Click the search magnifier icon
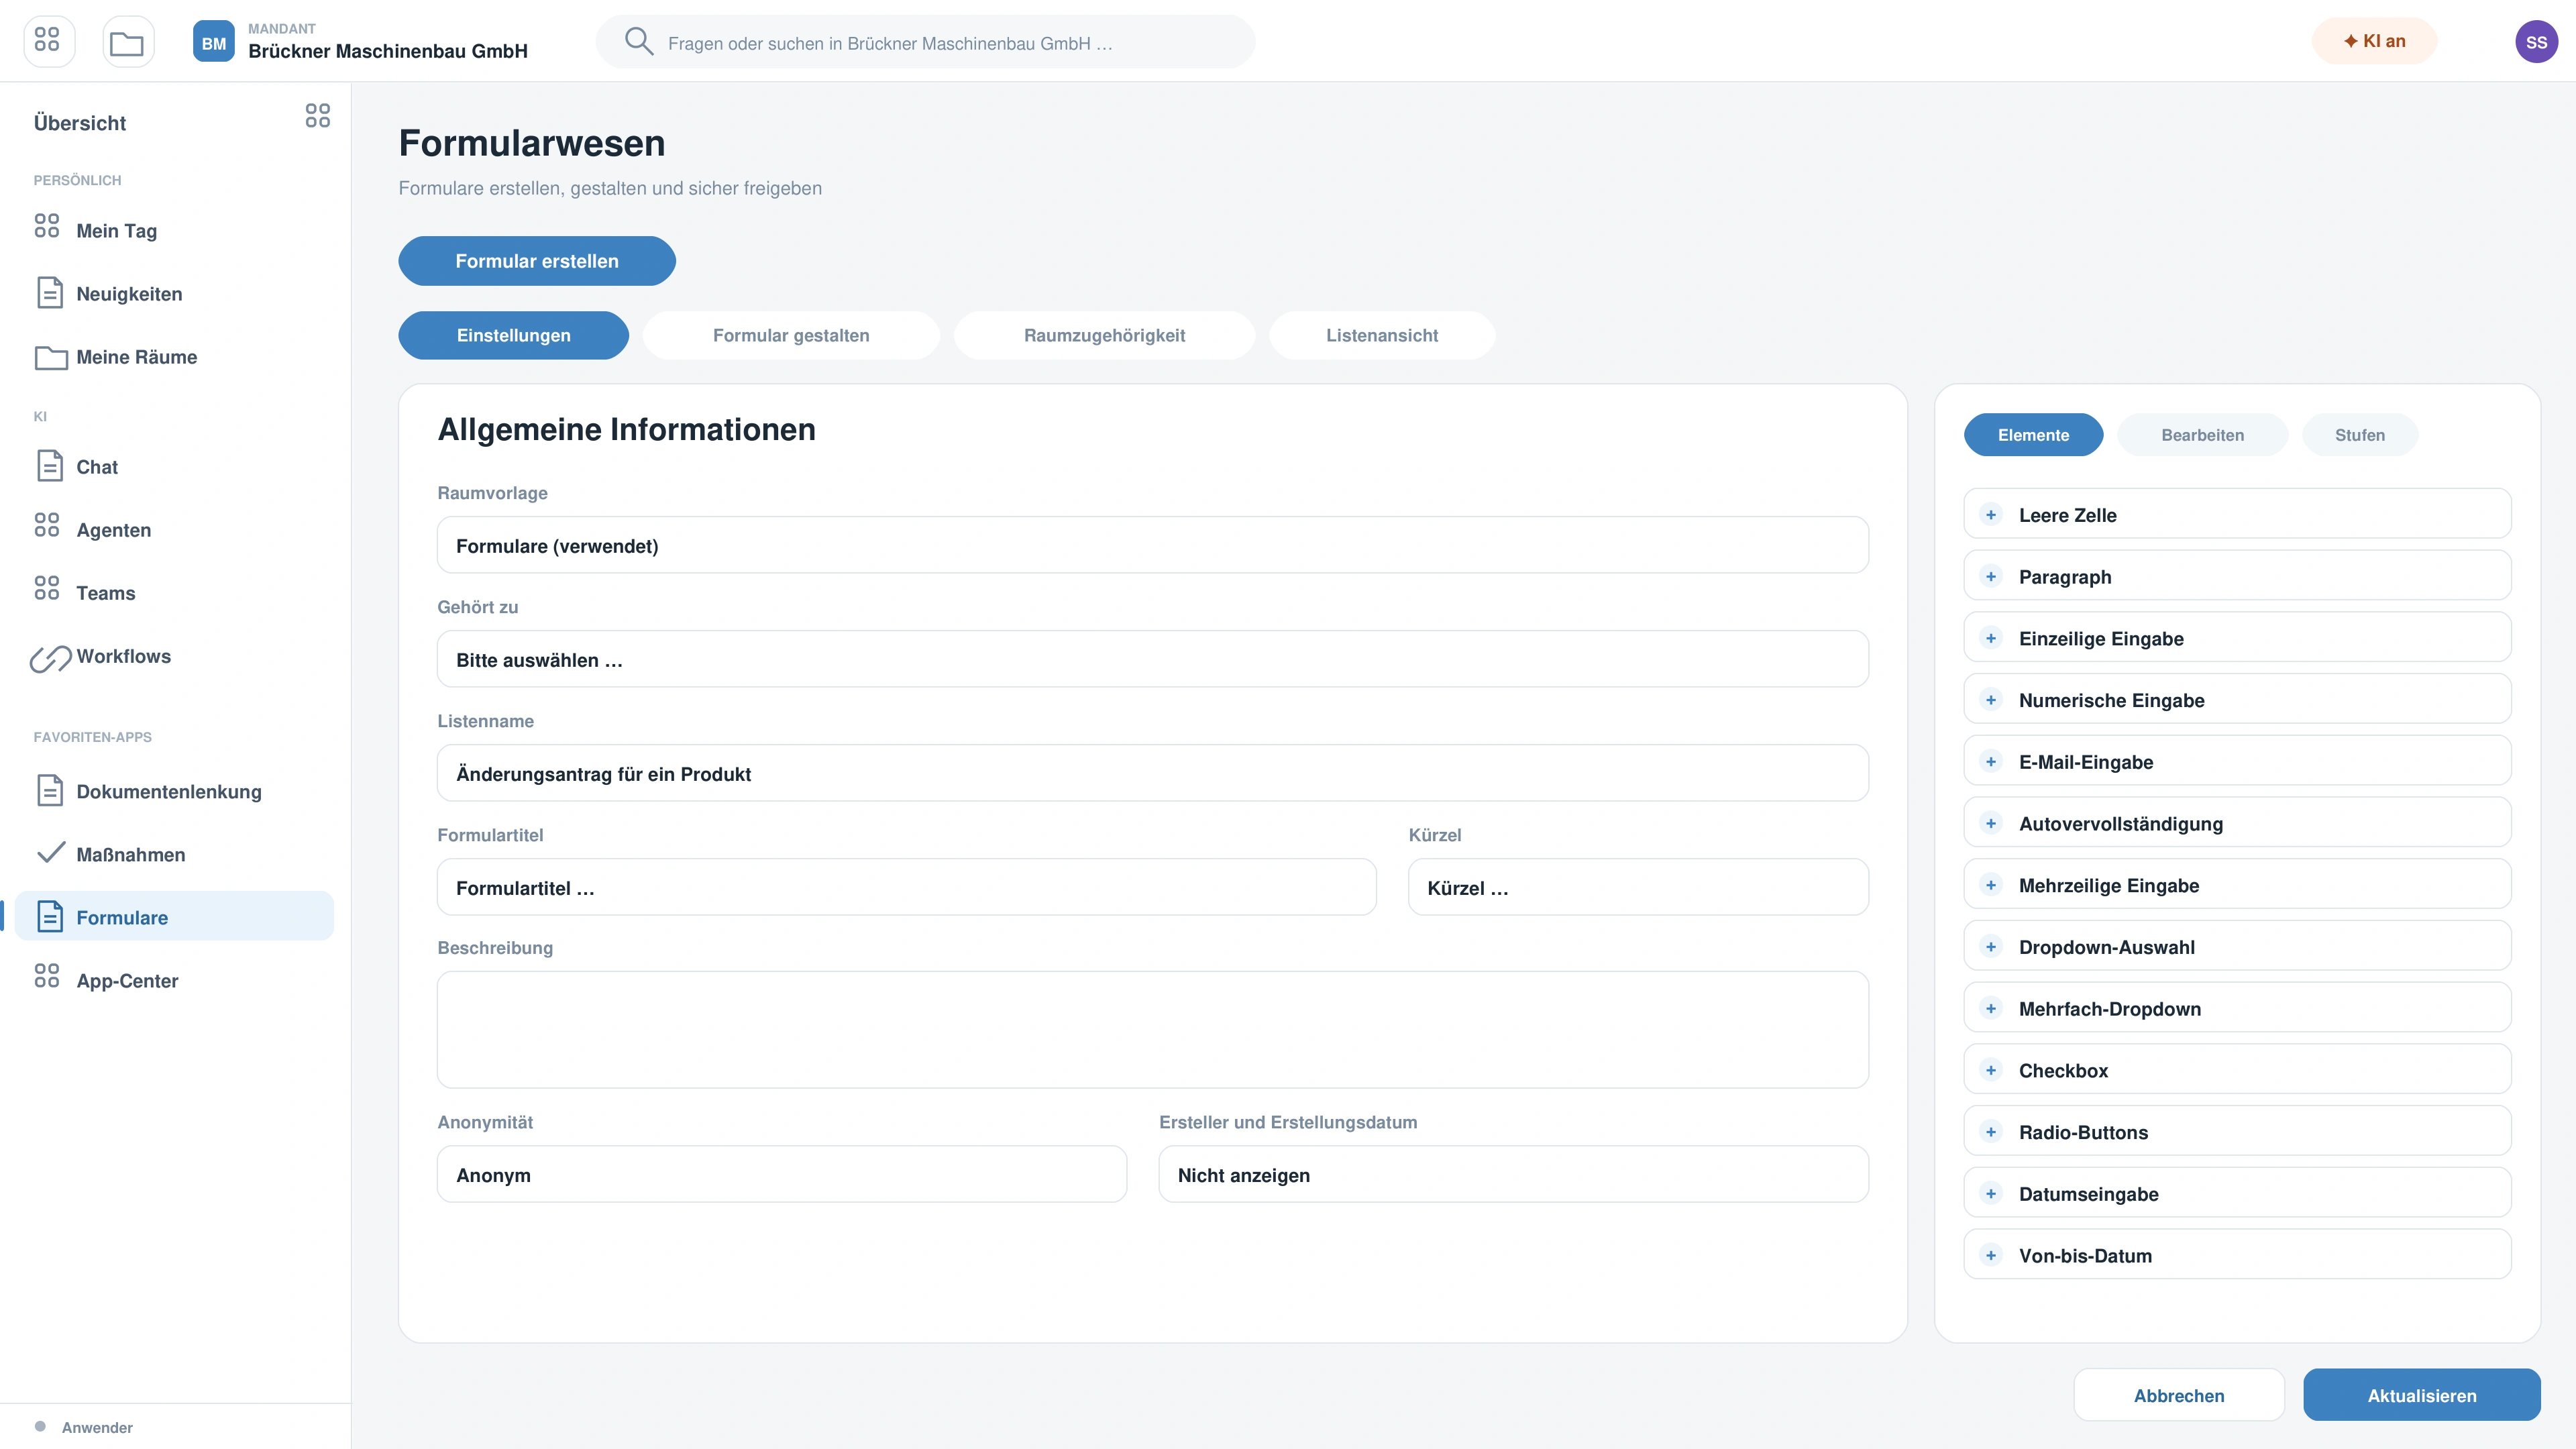The image size is (2576, 1449). 639,41
